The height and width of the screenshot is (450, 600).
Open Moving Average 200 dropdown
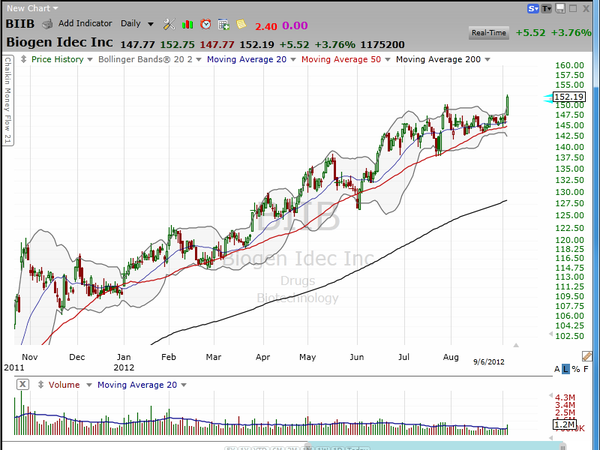[487, 60]
